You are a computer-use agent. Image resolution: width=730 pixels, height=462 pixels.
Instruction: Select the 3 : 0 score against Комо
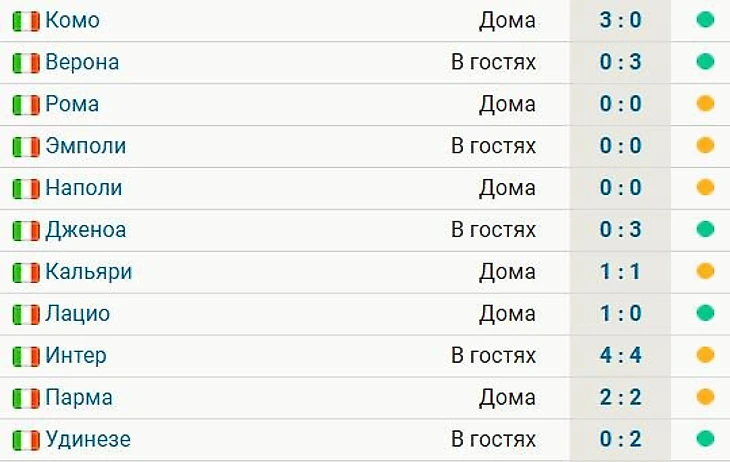point(620,20)
